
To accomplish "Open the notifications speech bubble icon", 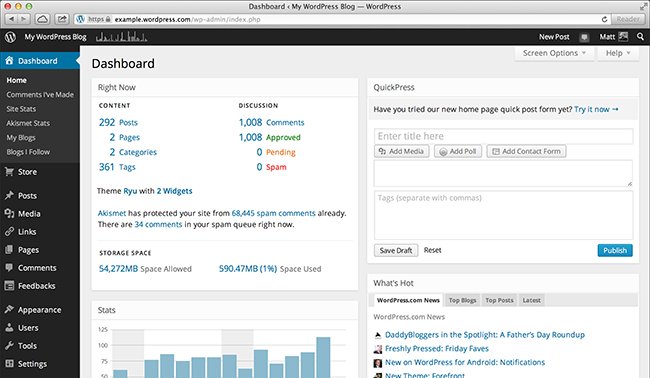I will click(x=585, y=37).
